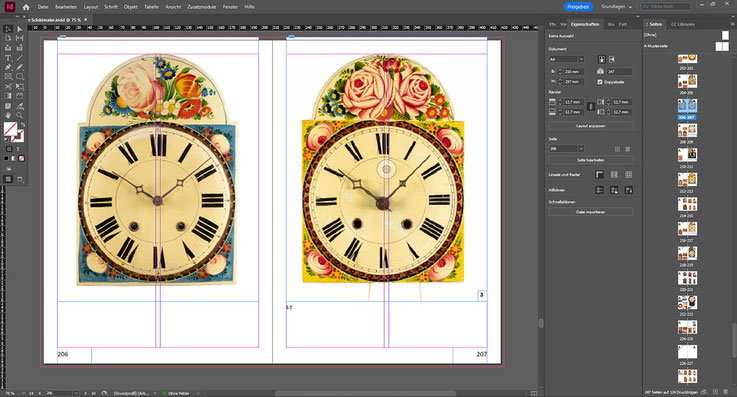
Task: Click Freigeben share button
Action: 578,7
